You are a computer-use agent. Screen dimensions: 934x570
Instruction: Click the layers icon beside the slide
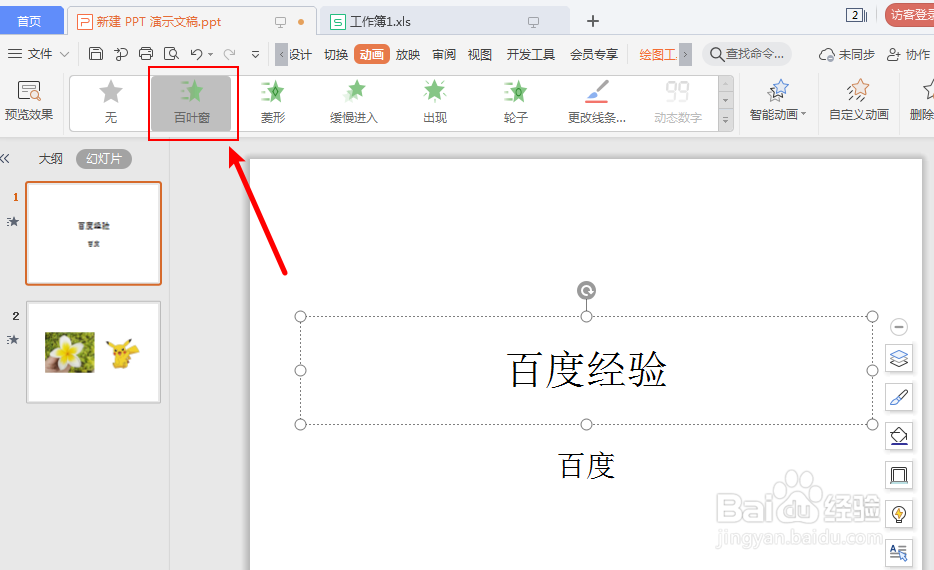point(899,359)
